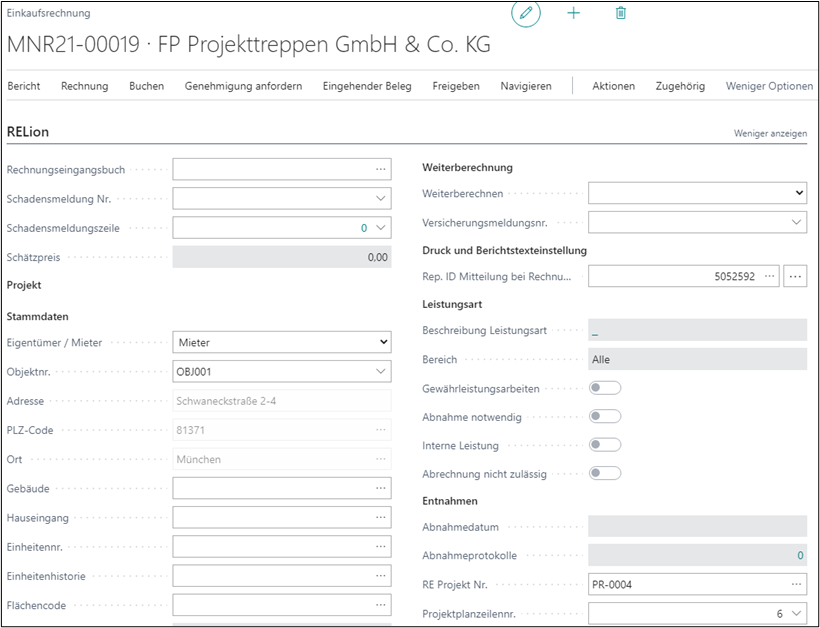Open the Navigieren menu
This screenshot has height=628, width=820.
tap(526, 86)
